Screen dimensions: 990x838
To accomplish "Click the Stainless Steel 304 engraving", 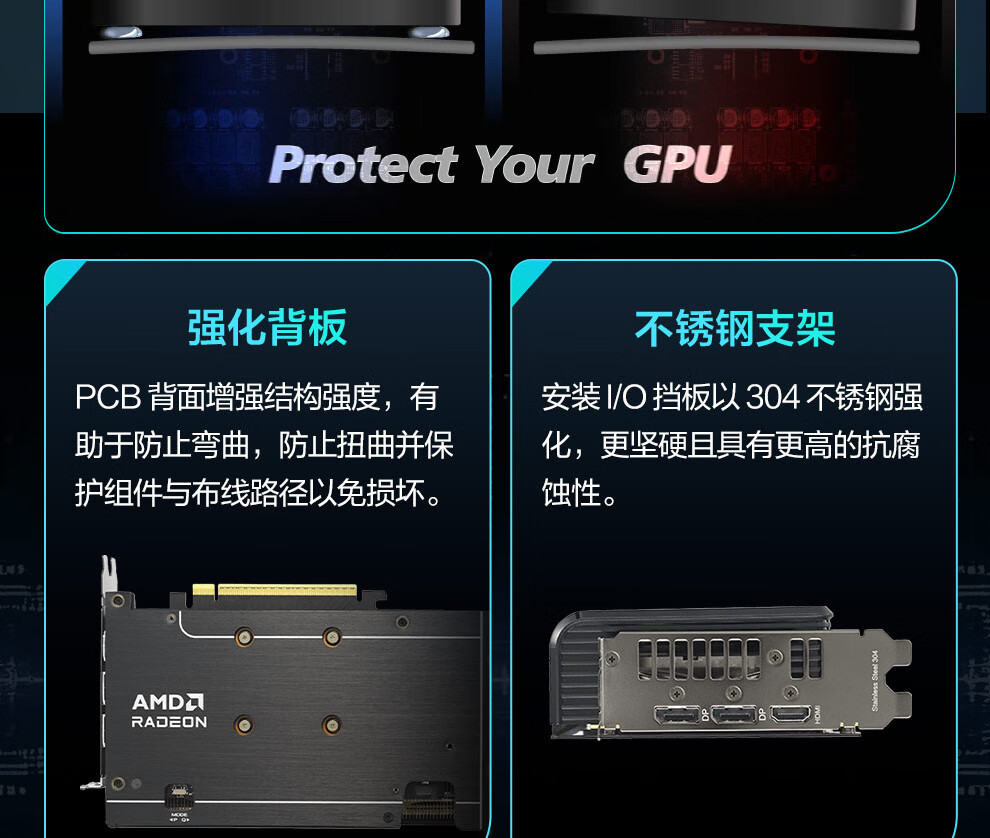I will [874, 681].
